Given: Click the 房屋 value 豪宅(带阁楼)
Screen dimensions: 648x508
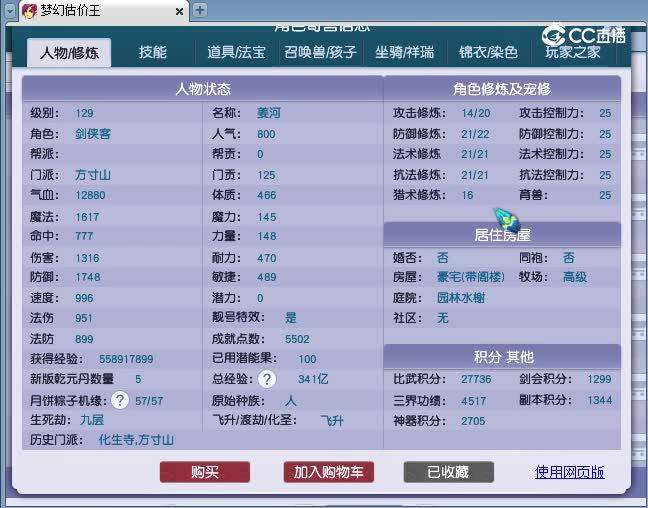Looking at the screenshot, I should (x=471, y=277).
